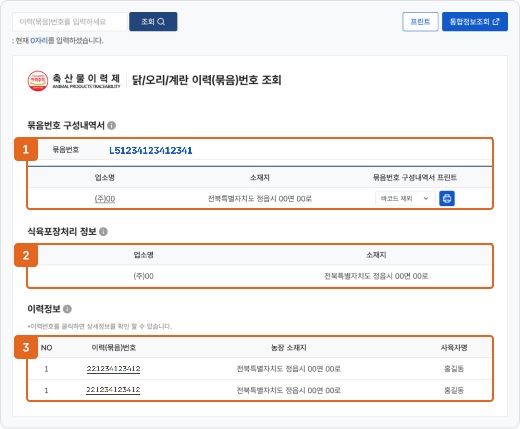Click info icon beside 묶음번호 구성내역서
Screen dimensions: 520x429
tap(112, 125)
